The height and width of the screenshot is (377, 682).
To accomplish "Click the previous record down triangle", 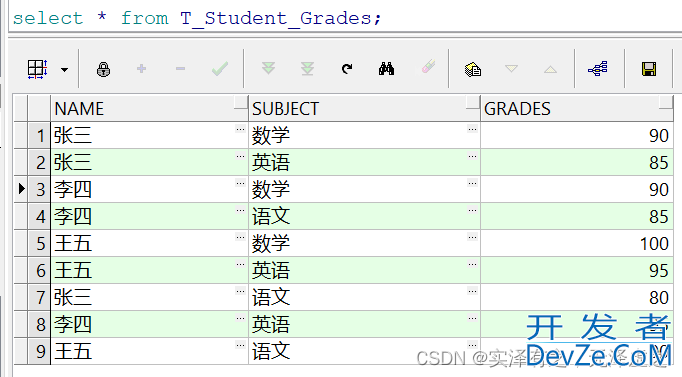I will (x=512, y=69).
